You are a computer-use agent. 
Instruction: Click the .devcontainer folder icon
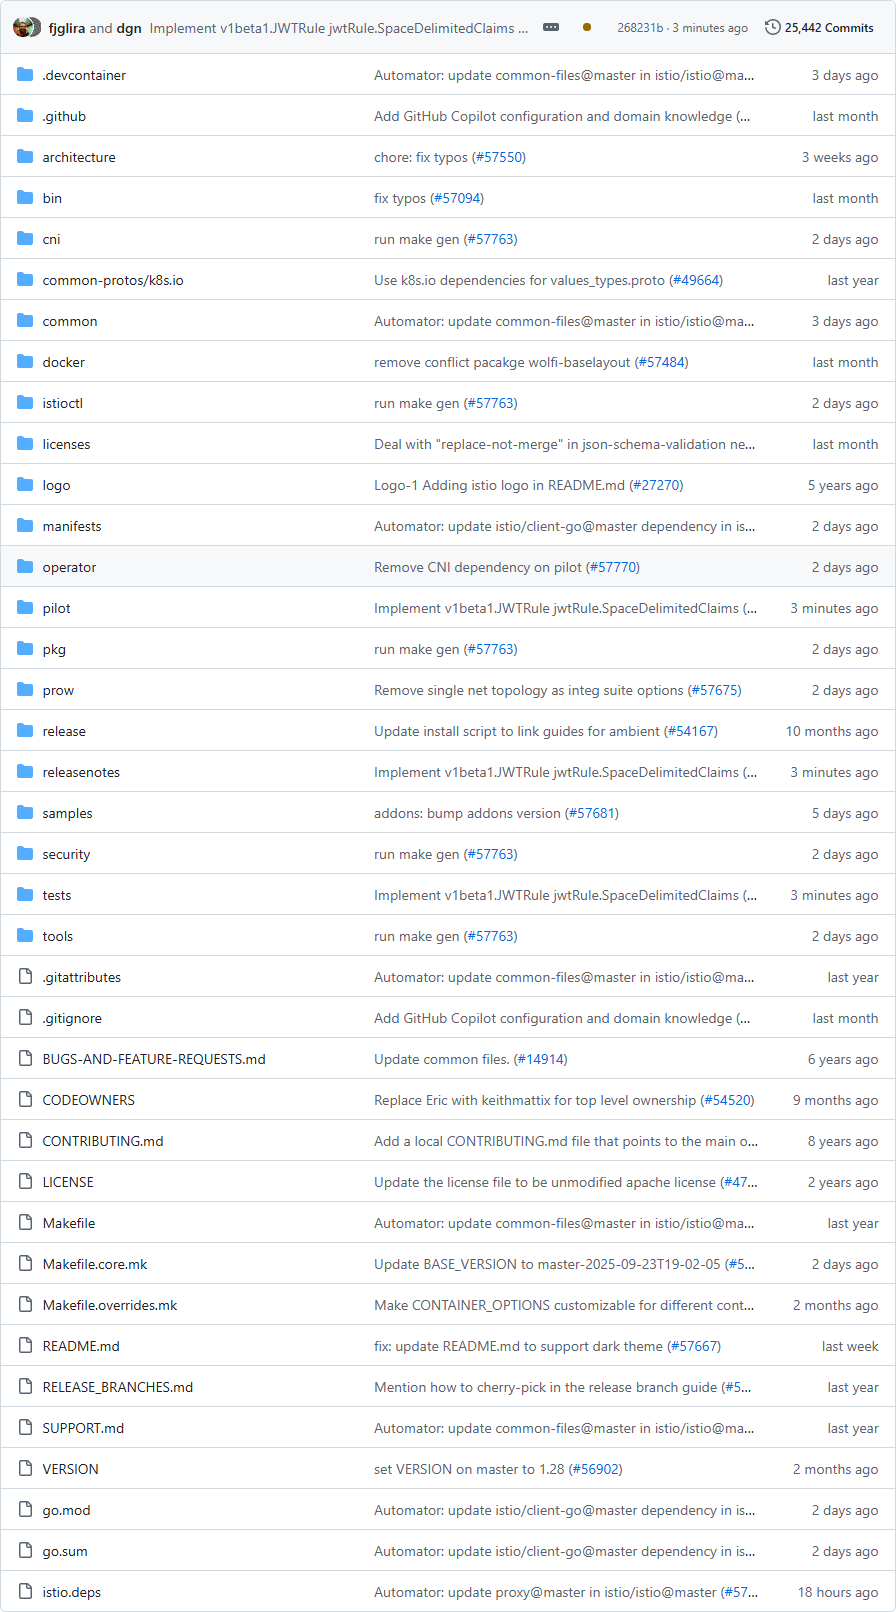[x=25, y=75]
